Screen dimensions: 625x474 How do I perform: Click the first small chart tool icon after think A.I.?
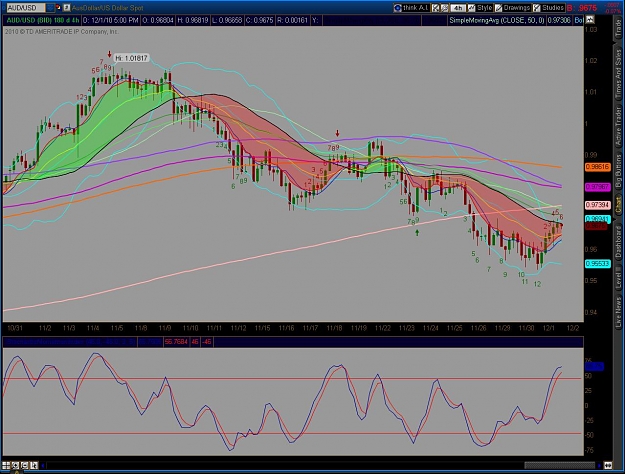pyautogui.click(x=436, y=8)
